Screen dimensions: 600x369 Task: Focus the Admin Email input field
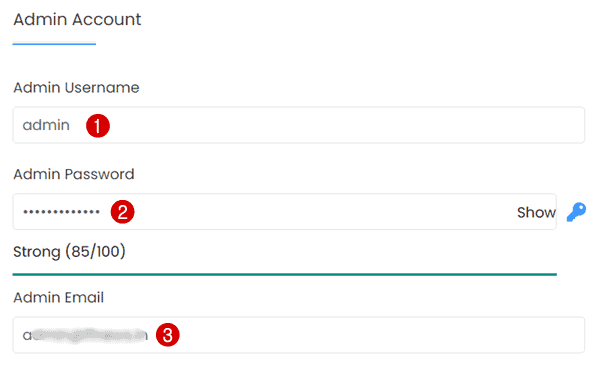click(x=299, y=335)
